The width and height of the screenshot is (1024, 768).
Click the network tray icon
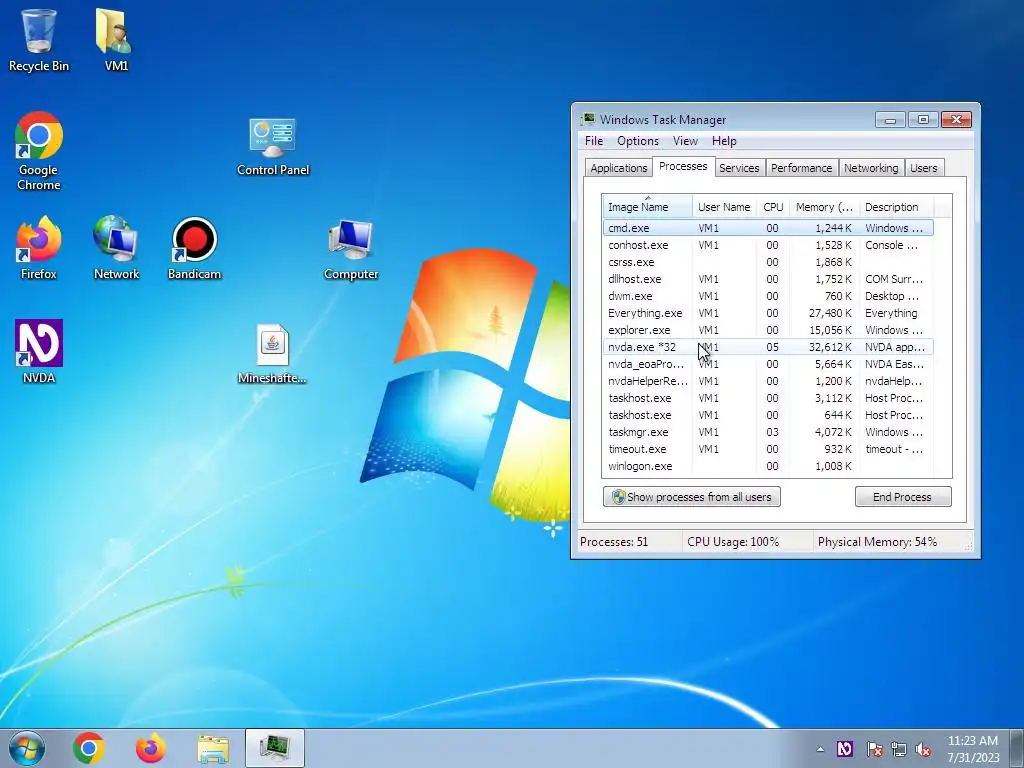[x=899, y=749]
